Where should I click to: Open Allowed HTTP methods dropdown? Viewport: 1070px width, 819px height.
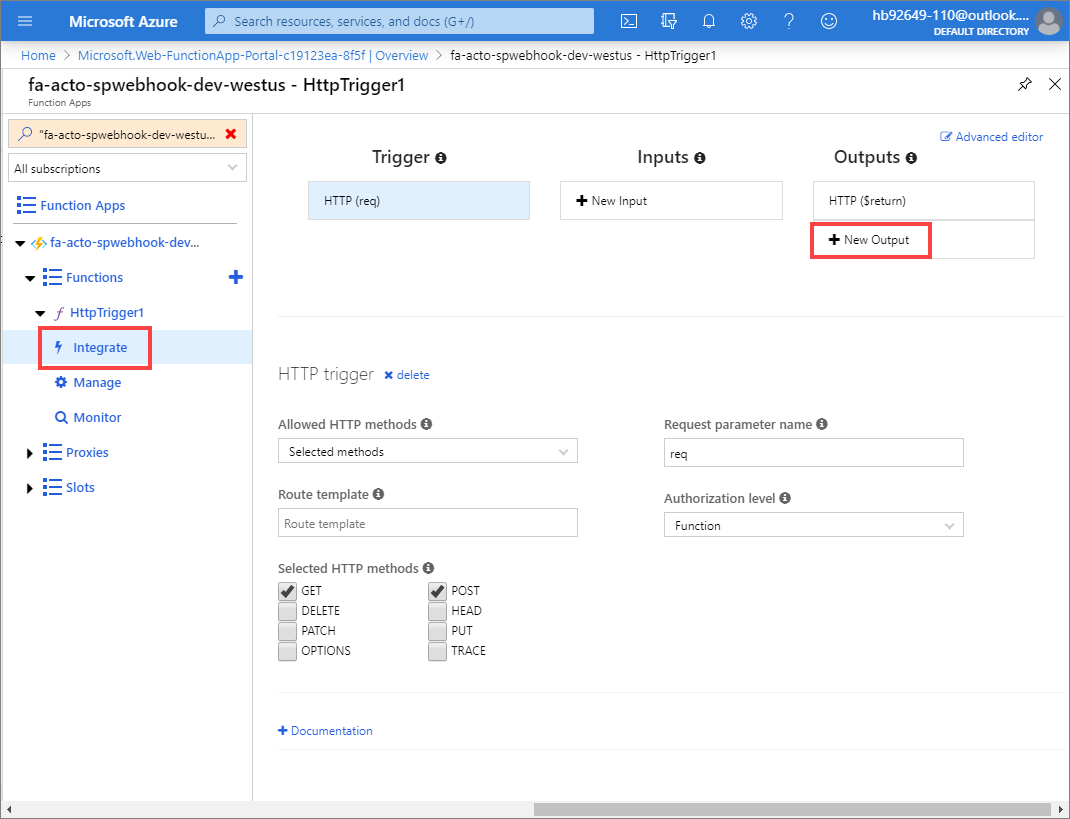click(x=428, y=451)
